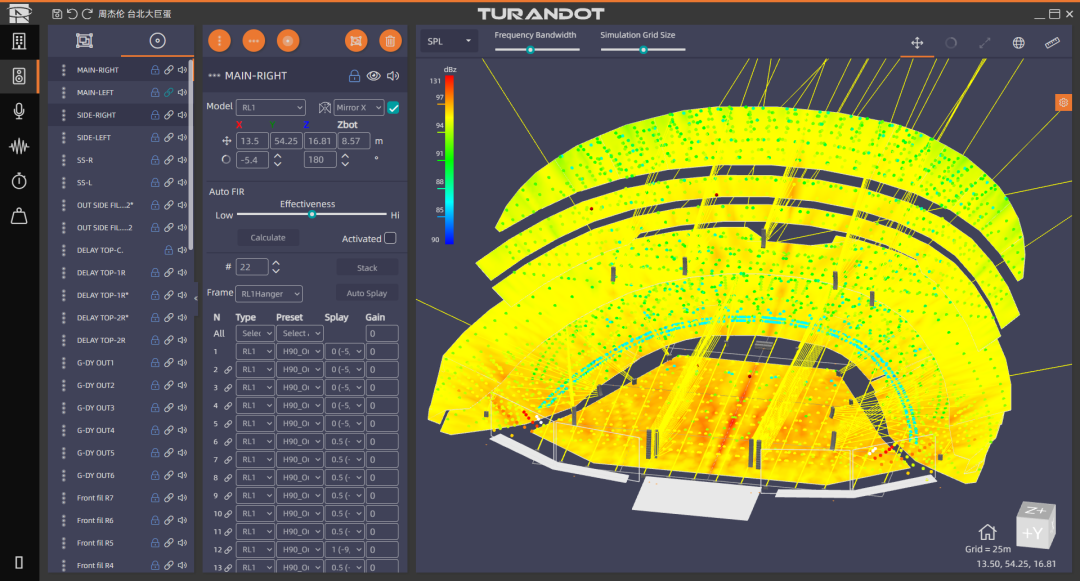Adjust the Simulation Grid Size slider
The height and width of the screenshot is (581, 1080).
[x=643, y=50]
